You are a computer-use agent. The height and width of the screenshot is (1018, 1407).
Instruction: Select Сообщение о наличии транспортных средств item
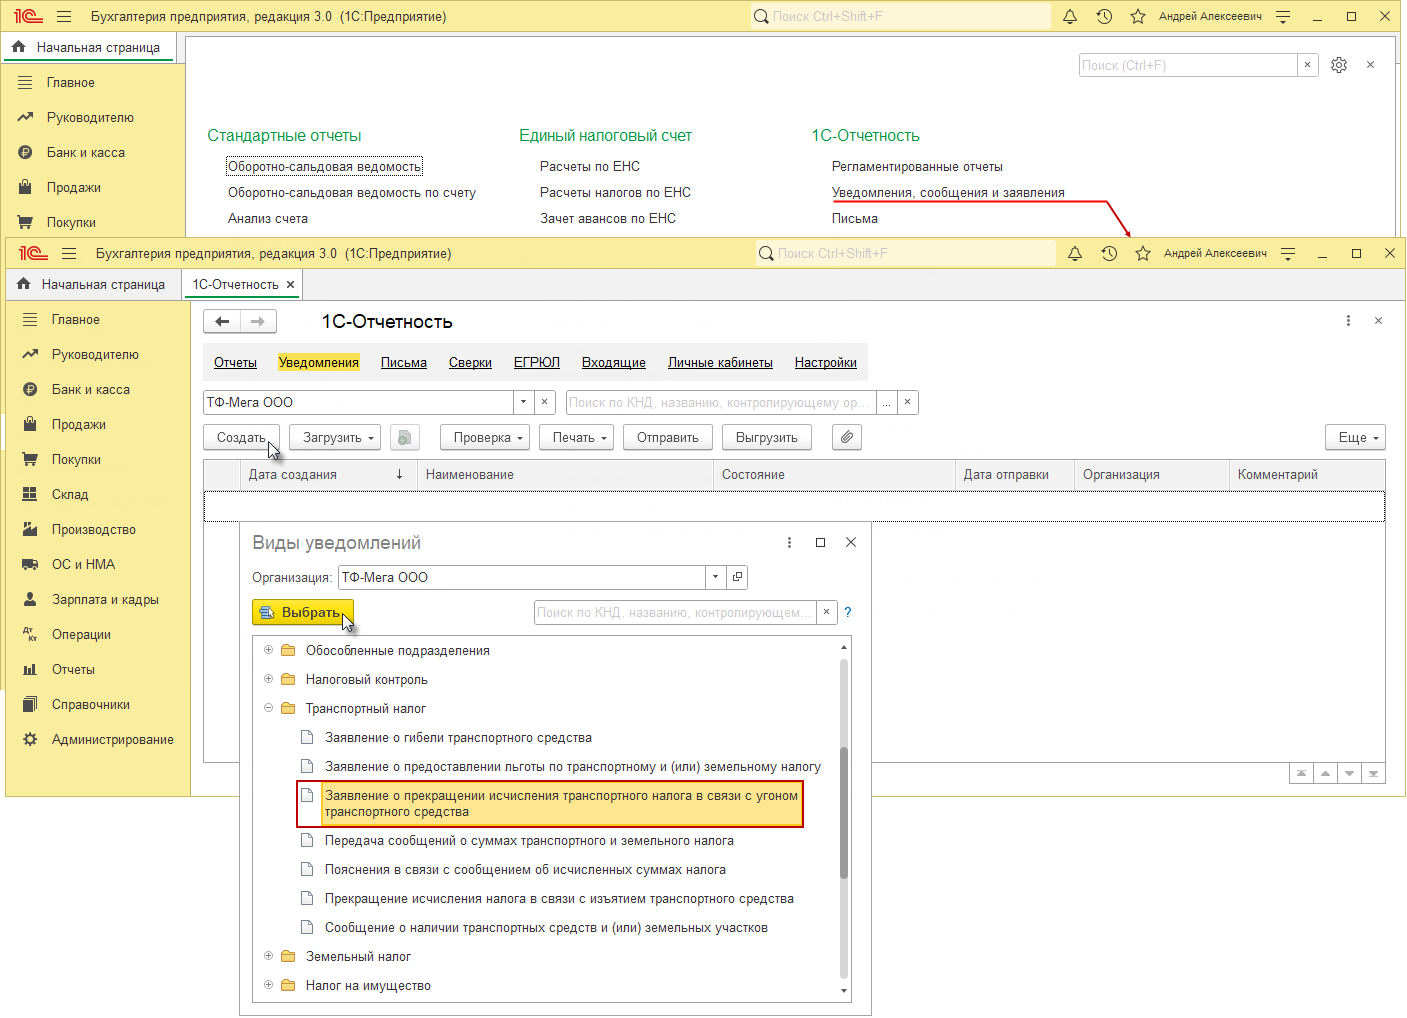(x=546, y=927)
